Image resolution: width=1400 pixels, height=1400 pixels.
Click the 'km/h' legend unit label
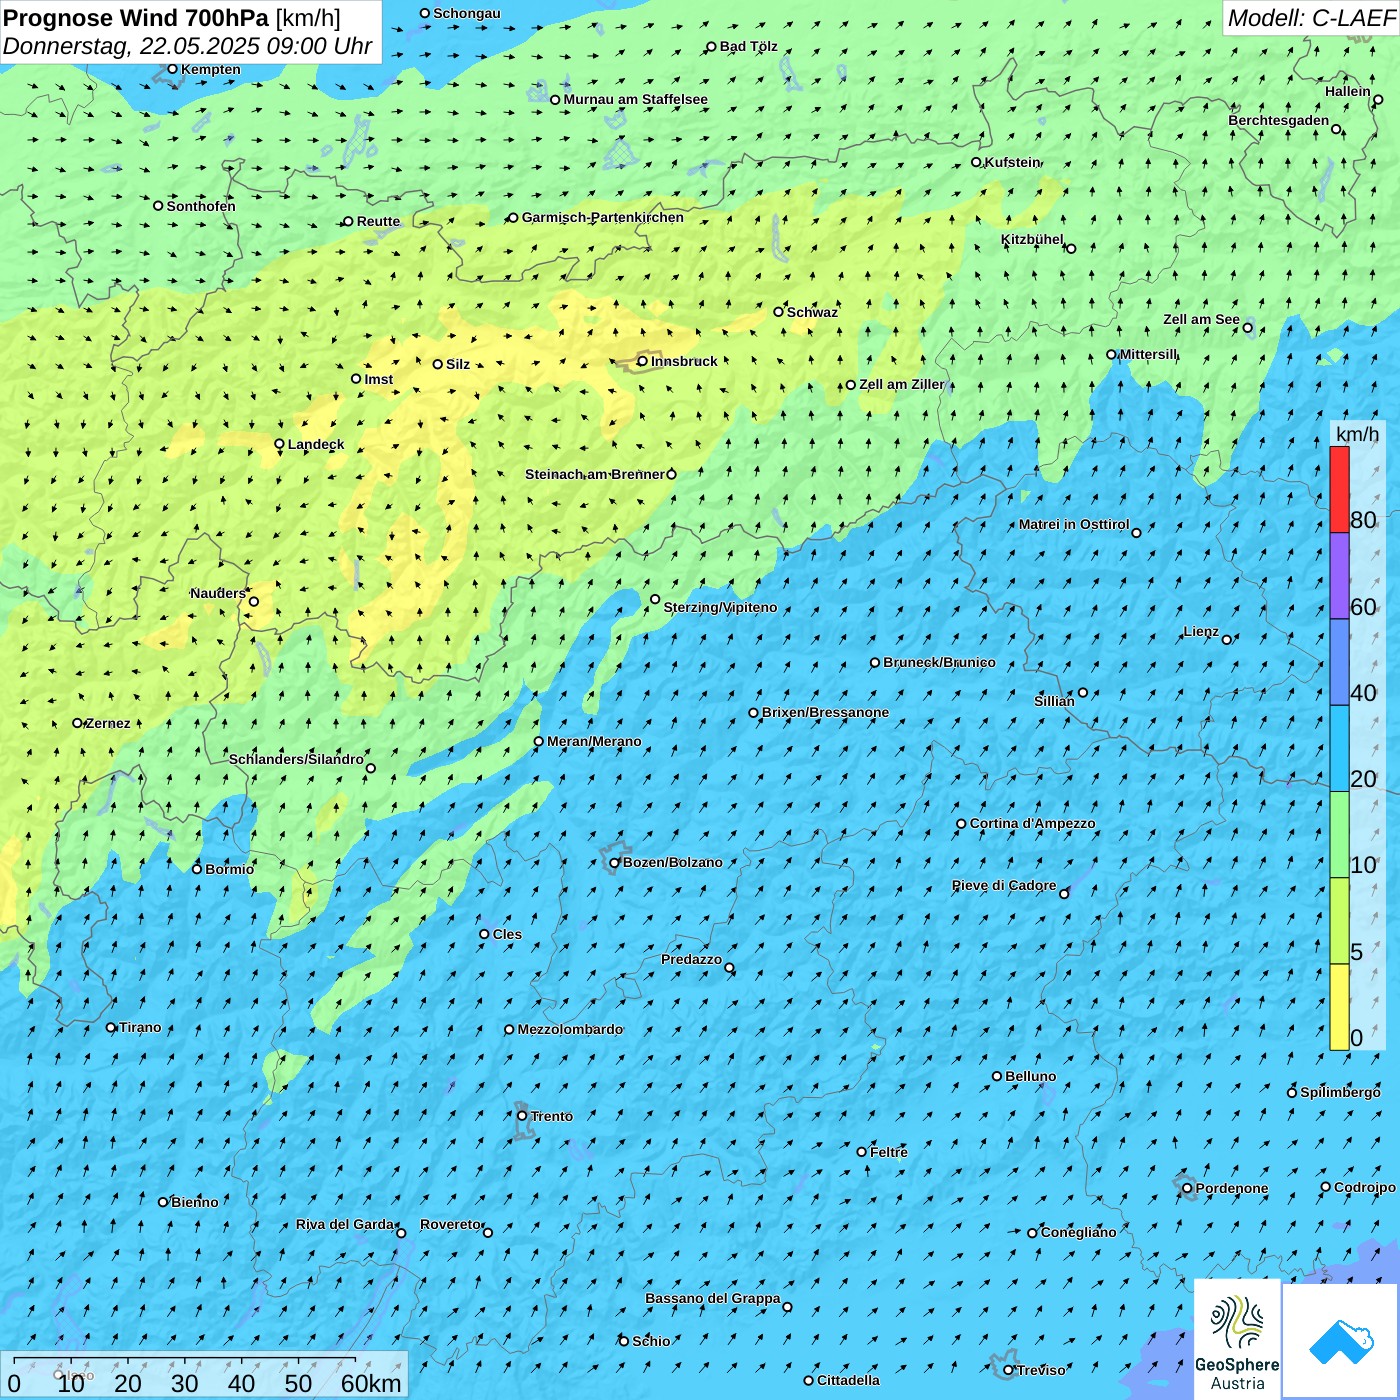tap(1357, 433)
